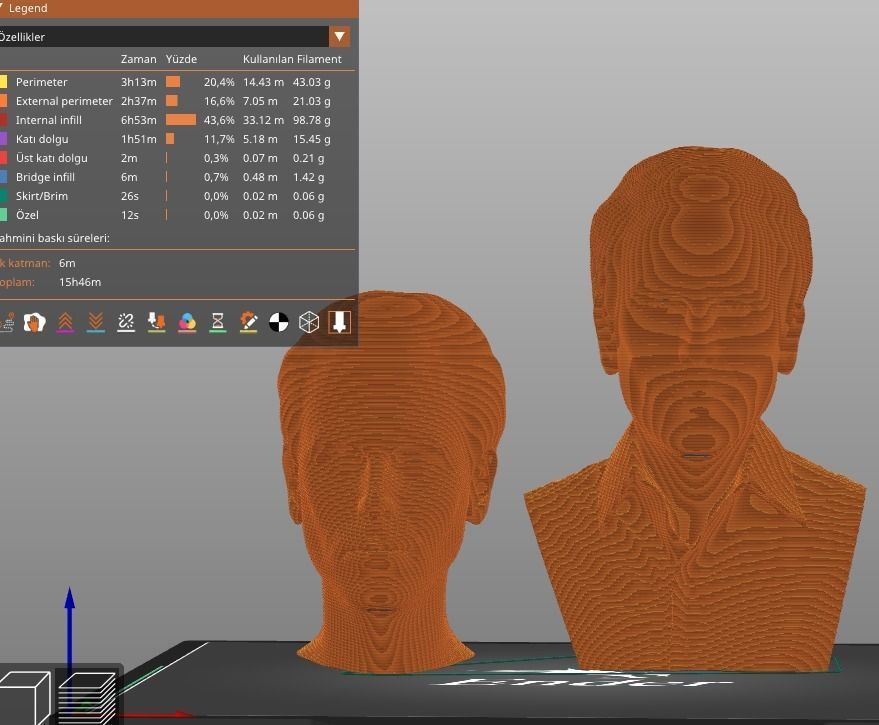Toggle Color changes three-circles icon
Viewport: 879px width, 725px height.
(x=187, y=322)
